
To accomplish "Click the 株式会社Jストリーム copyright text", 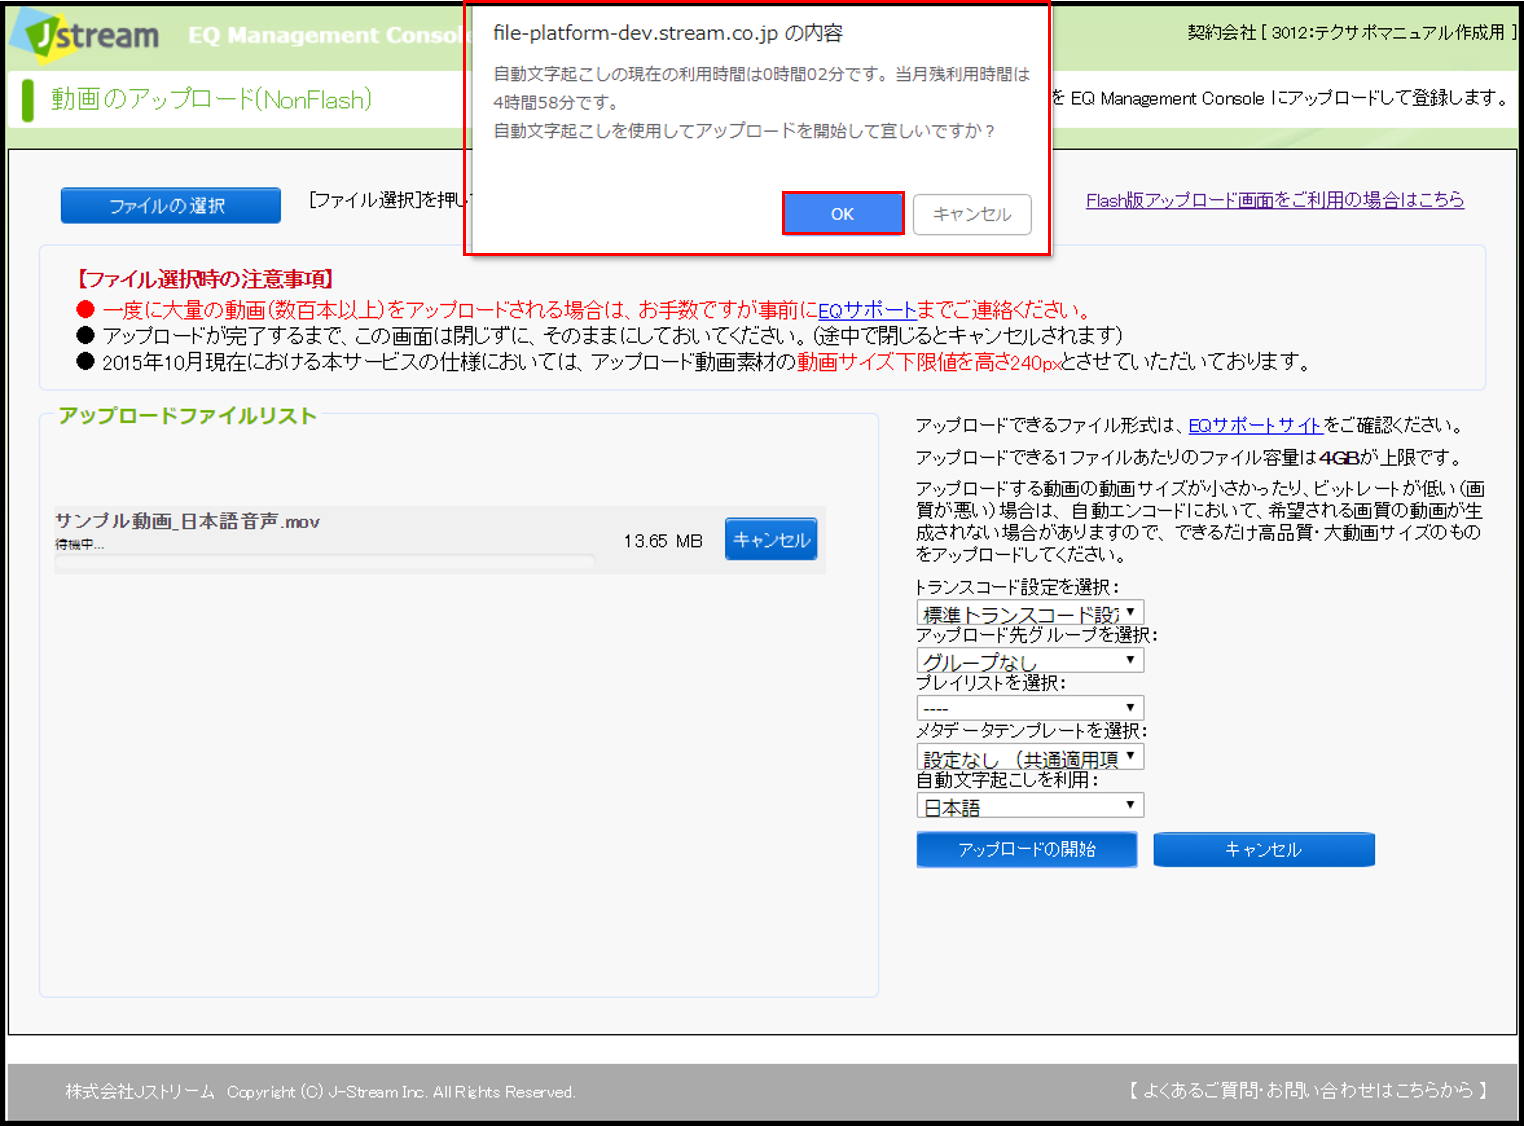I will point(320,1092).
